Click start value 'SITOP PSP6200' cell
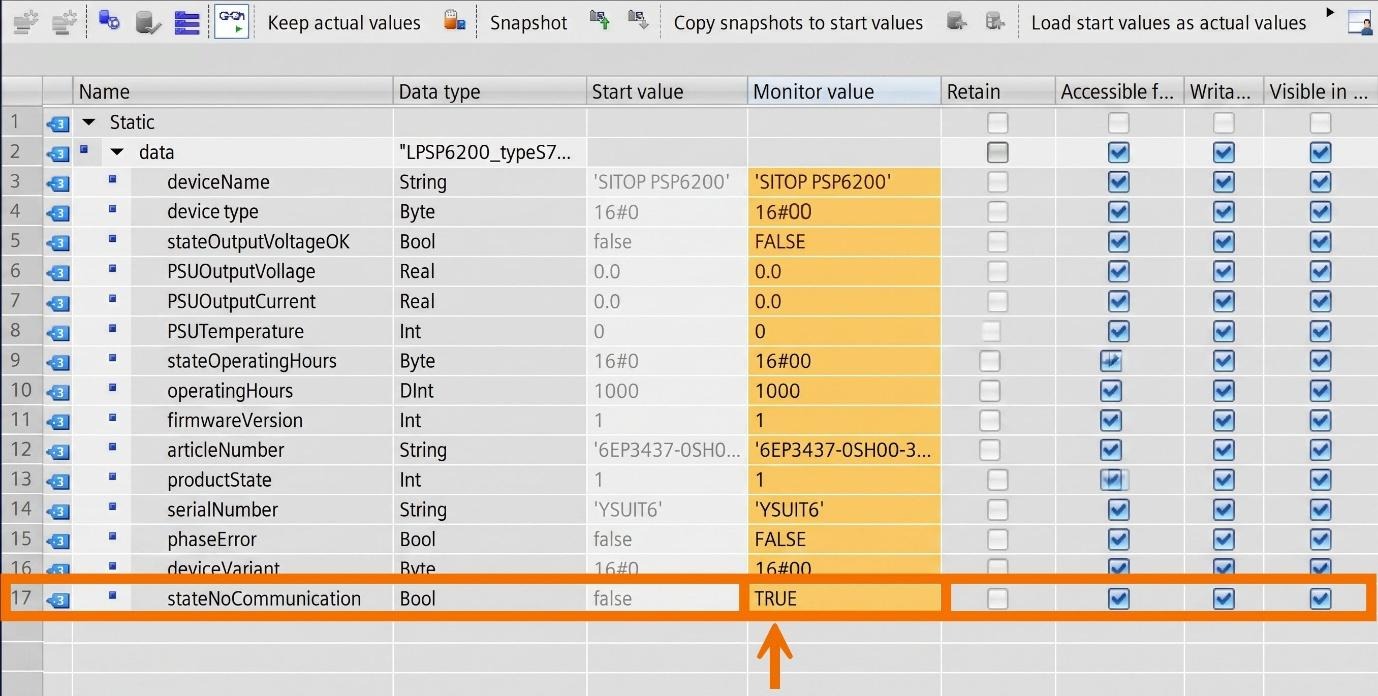Image resolution: width=1378 pixels, height=696 pixels. tap(667, 182)
